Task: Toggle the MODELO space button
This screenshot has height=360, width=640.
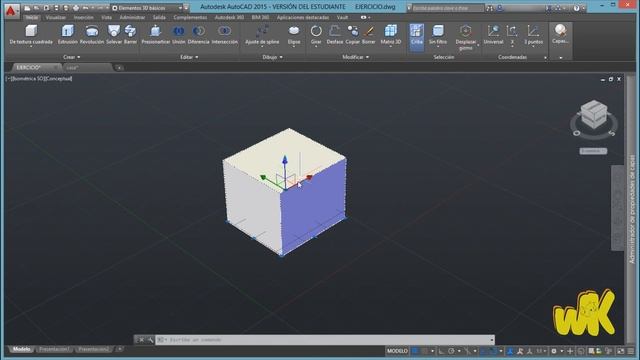Action: (x=397, y=351)
